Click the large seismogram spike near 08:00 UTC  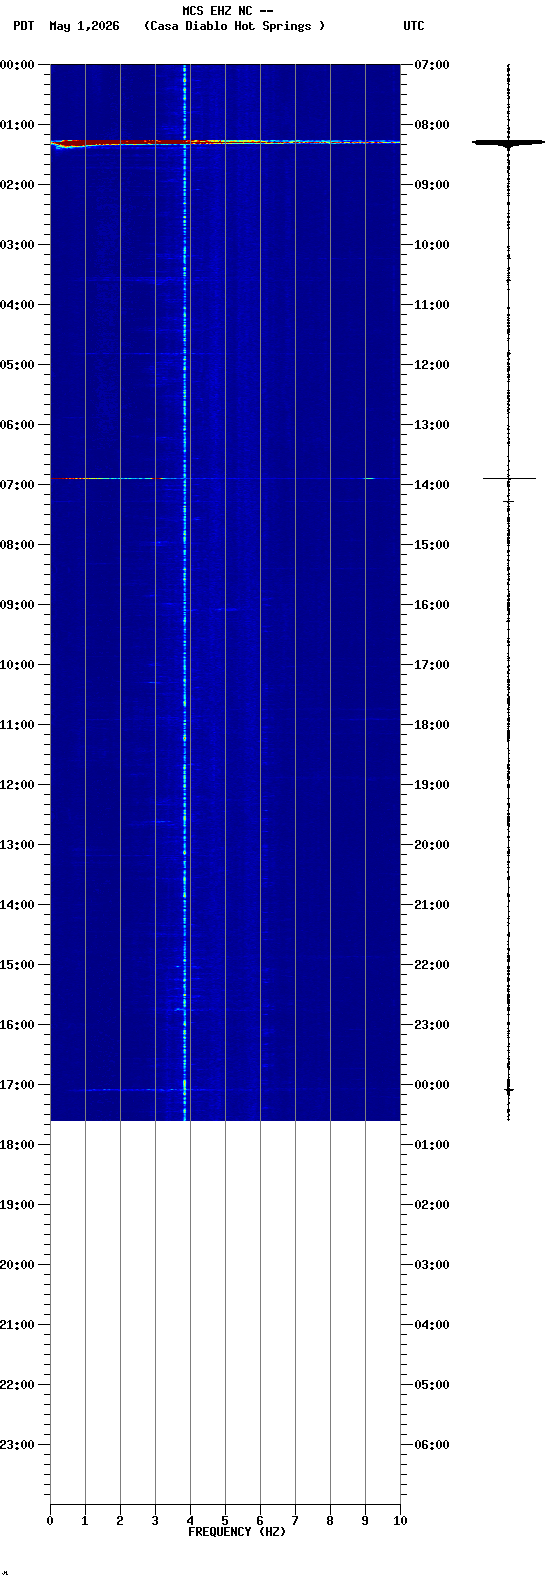click(508, 143)
